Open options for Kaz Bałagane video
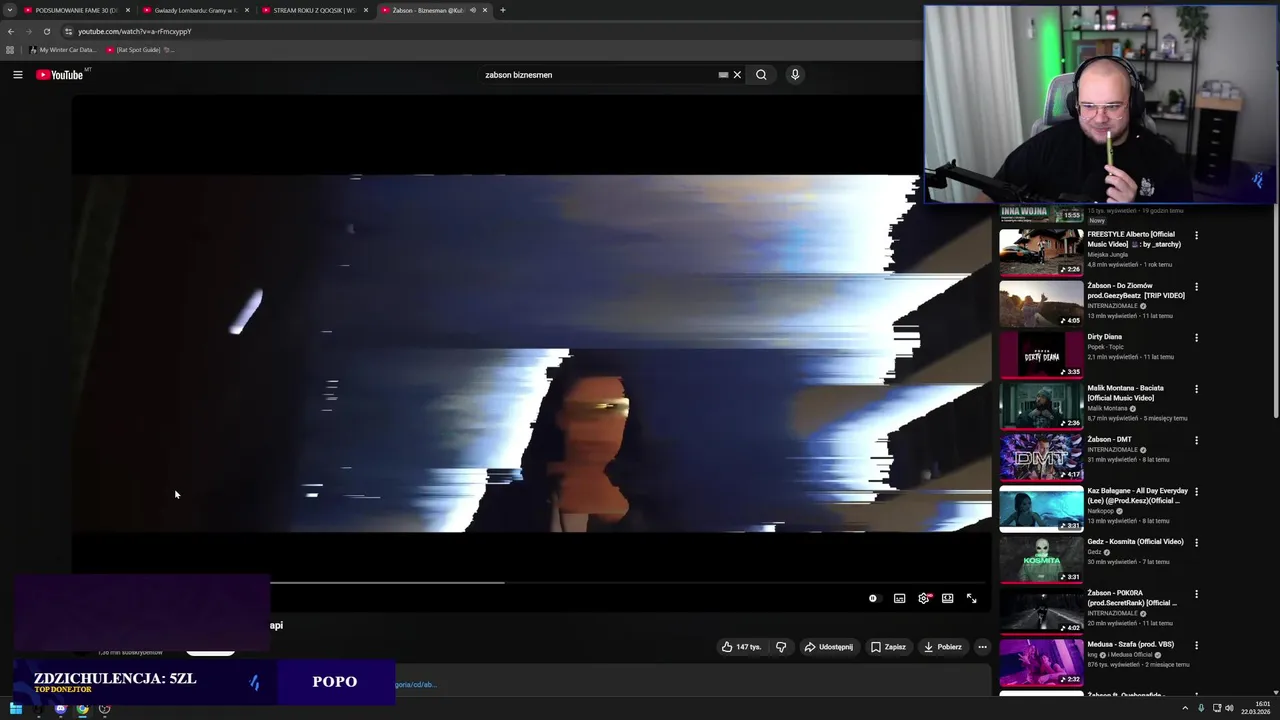 1196,492
